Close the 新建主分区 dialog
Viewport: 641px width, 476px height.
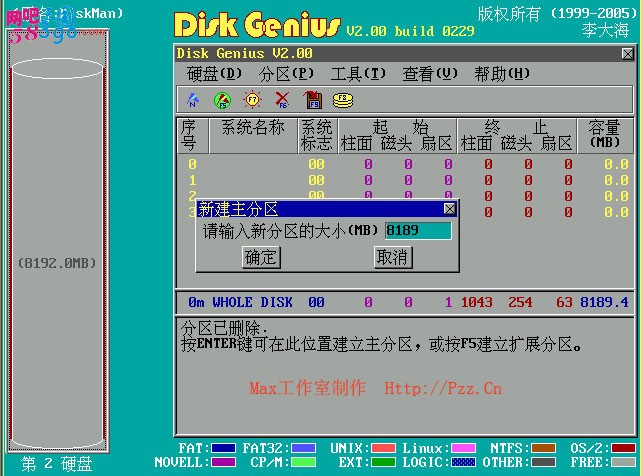coord(450,209)
